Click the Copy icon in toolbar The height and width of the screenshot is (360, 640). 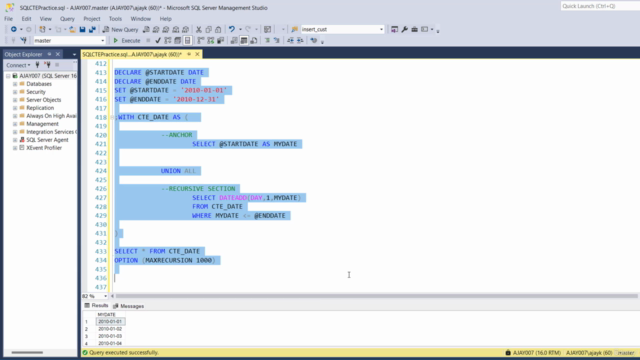209,29
